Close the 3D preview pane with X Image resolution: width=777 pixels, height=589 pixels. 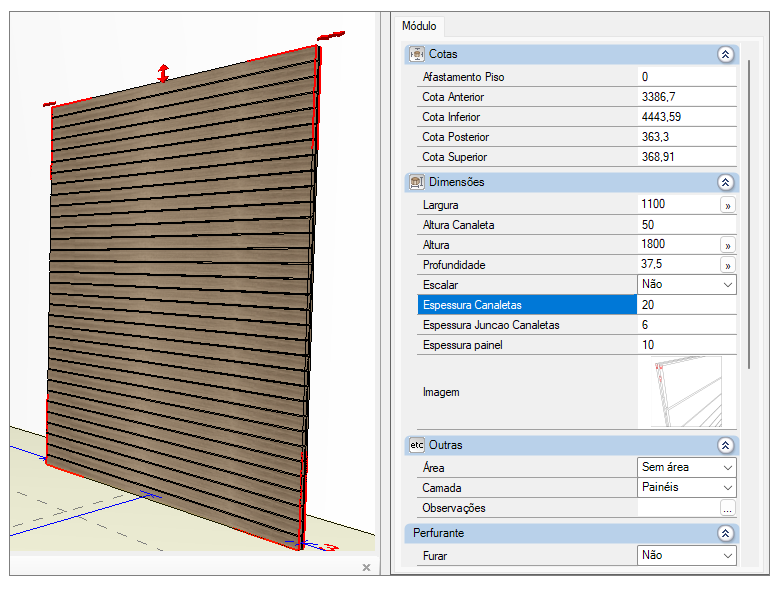pos(366,567)
